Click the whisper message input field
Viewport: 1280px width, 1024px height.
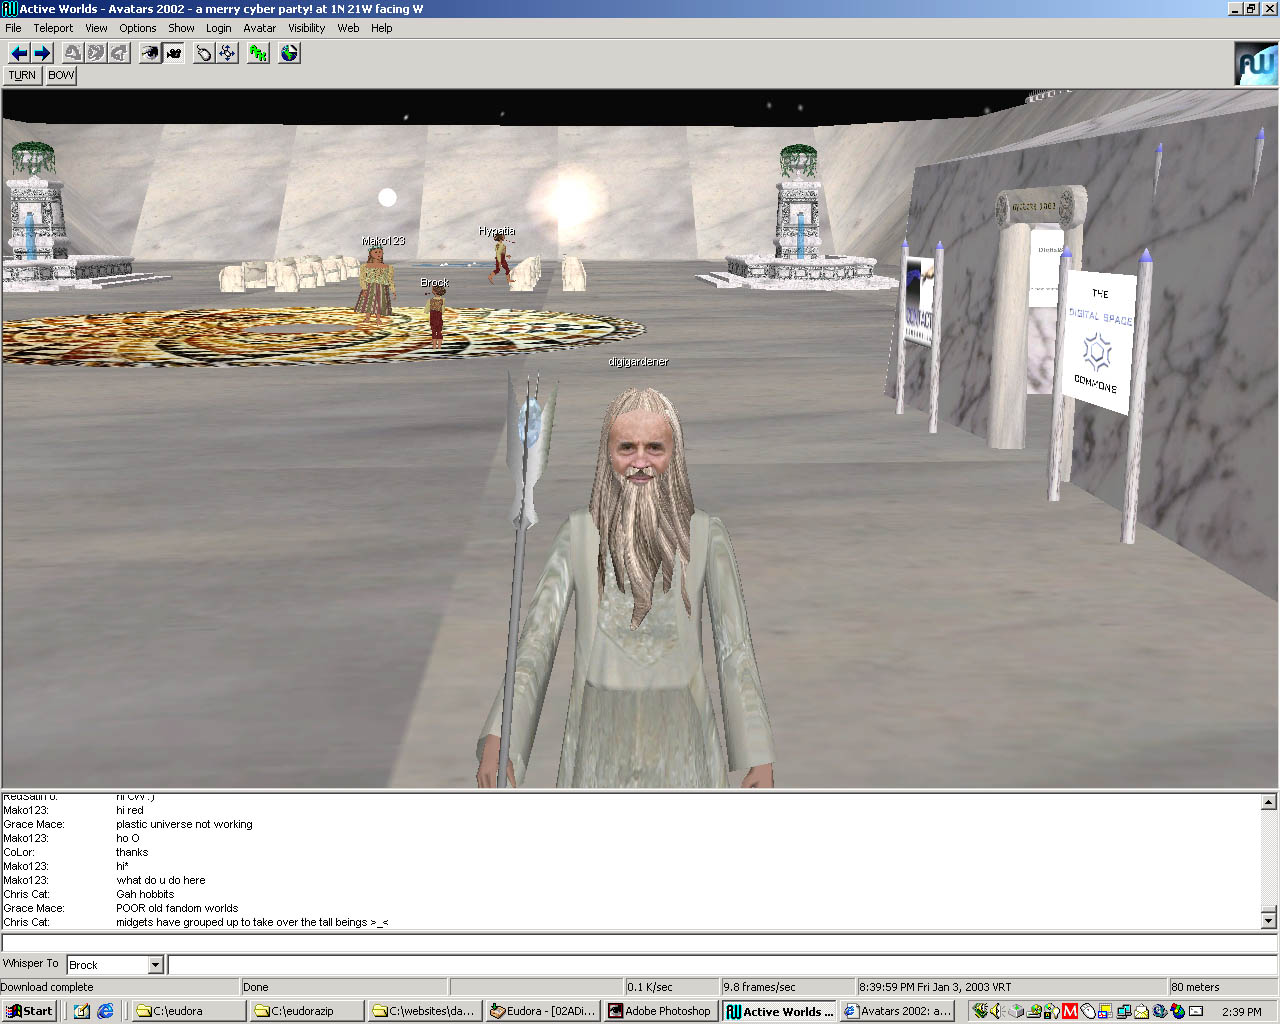[720, 965]
